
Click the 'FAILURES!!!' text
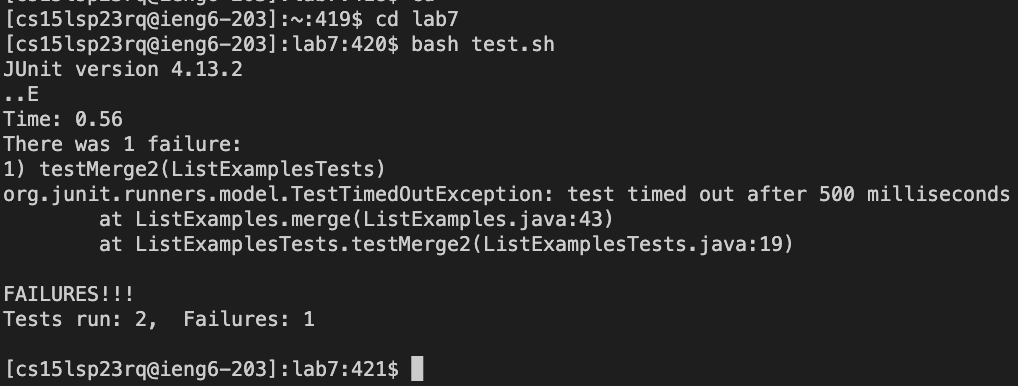pos(69,294)
